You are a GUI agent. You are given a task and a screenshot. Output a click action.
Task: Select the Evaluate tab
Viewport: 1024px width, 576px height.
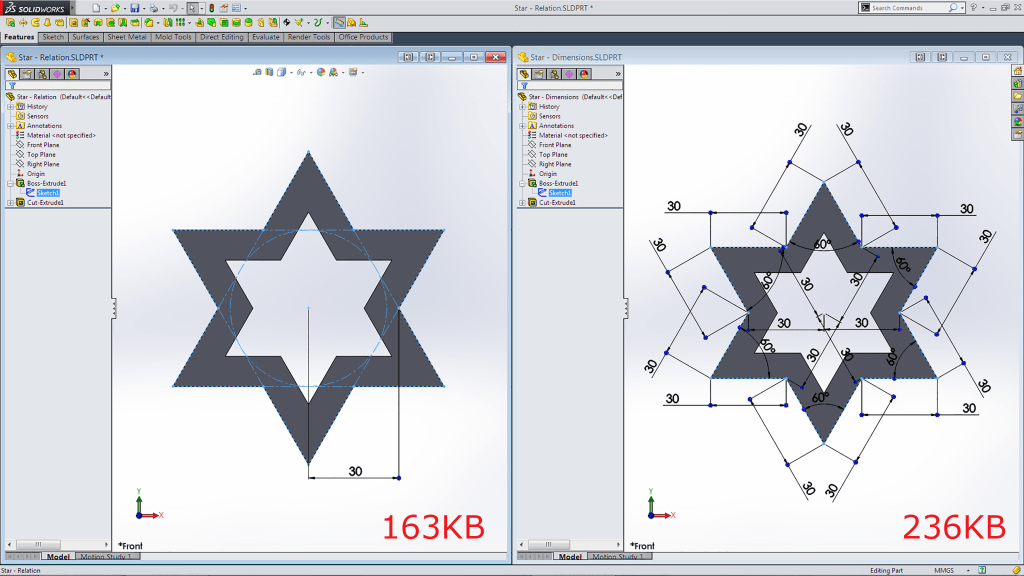coord(265,37)
